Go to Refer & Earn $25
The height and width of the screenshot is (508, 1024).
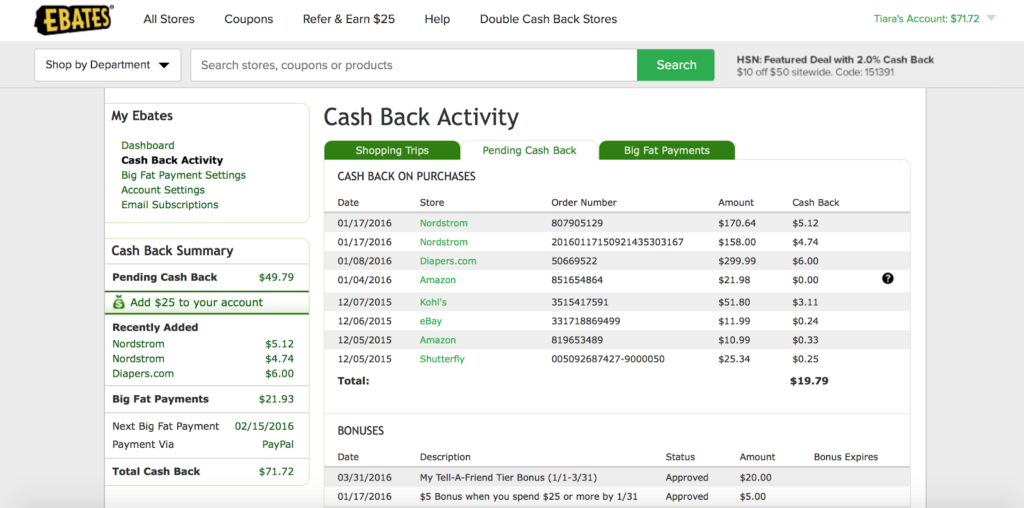click(349, 19)
